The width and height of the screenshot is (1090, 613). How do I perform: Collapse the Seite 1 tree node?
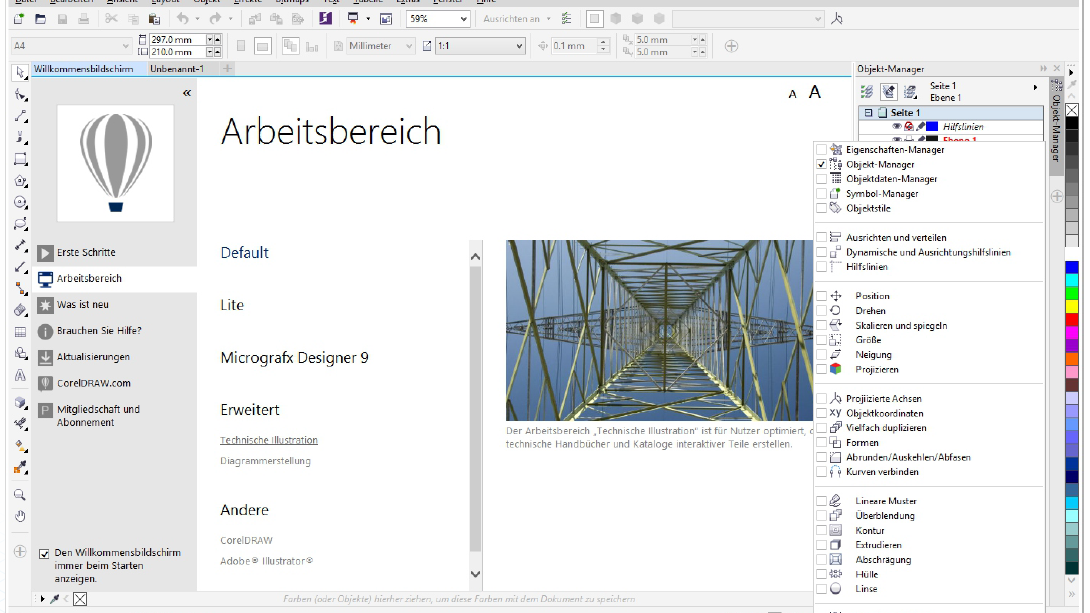pyautogui.click(x=869, y=113)
